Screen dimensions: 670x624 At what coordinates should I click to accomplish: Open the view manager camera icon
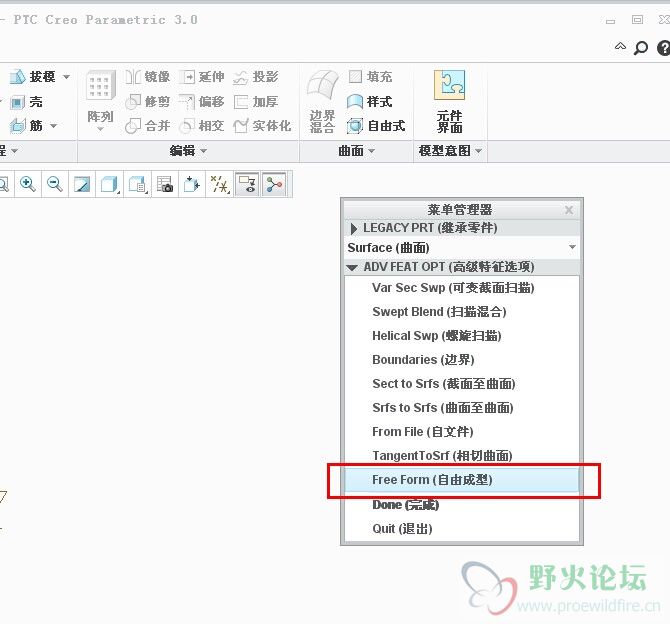click(165, 184)
